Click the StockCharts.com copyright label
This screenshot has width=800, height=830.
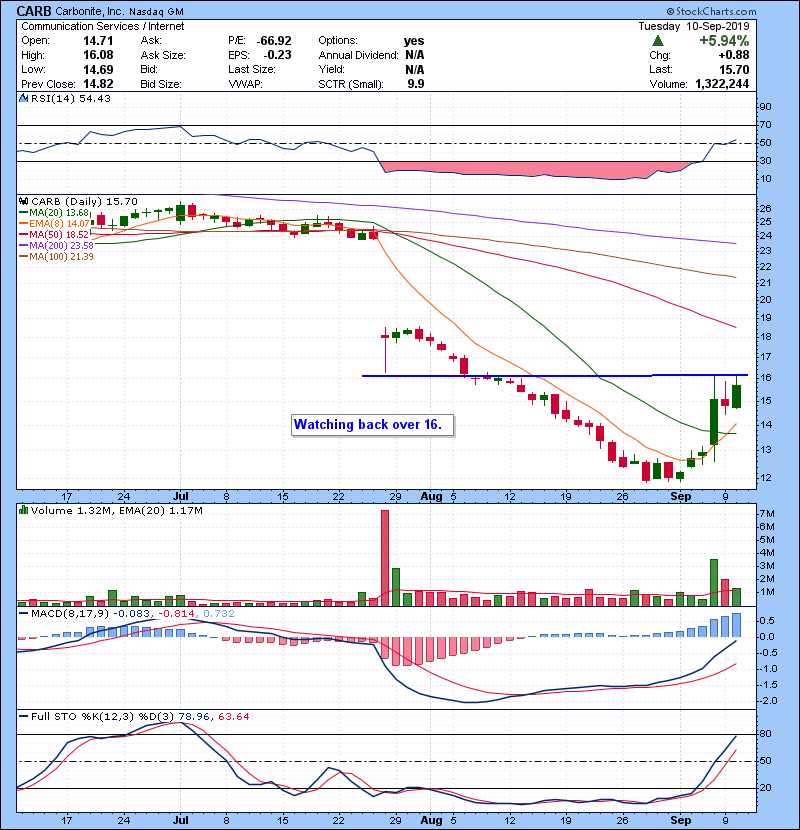pos(712,11)
